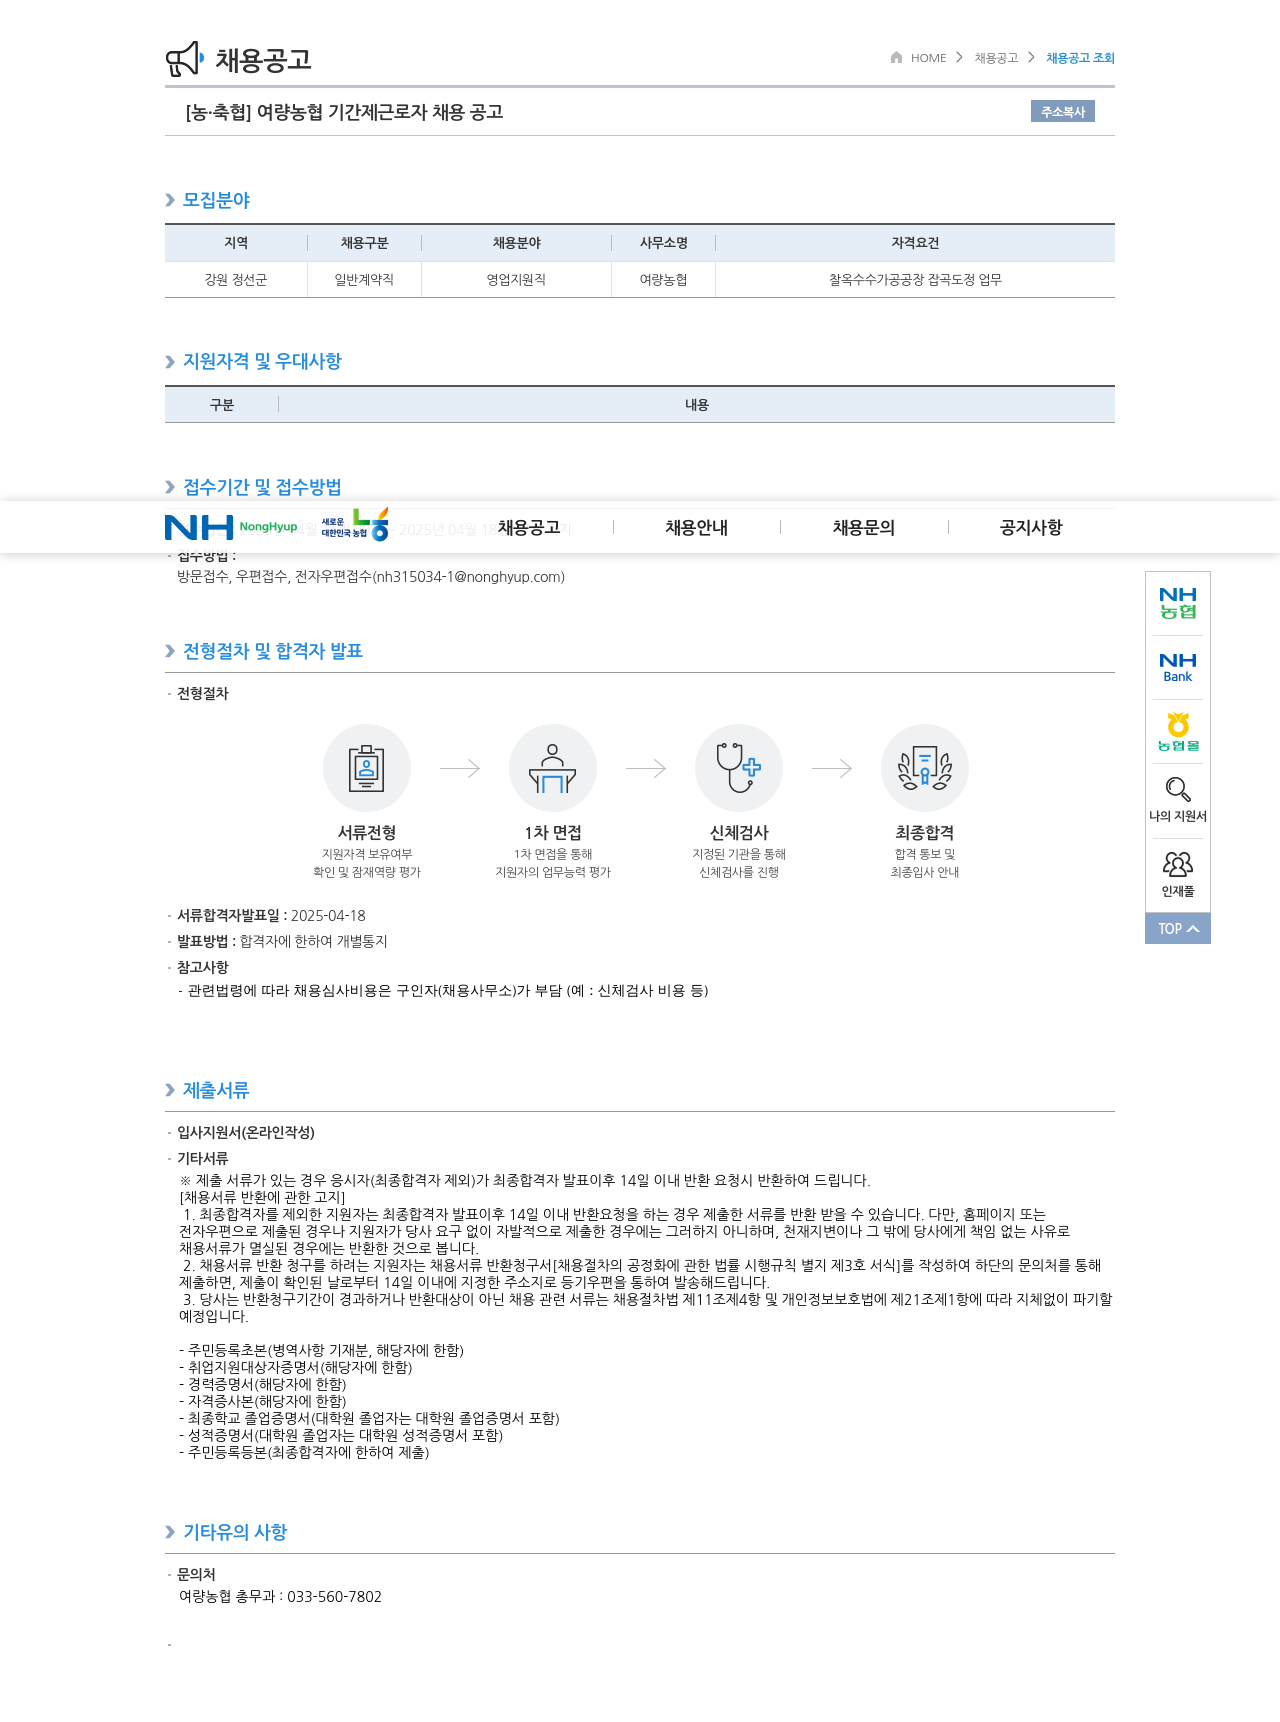This screenshot has width=1280, height=1722.
Task: Open 나의 지원서 magnifier shortcut
Action: [x=1178, y=799]
